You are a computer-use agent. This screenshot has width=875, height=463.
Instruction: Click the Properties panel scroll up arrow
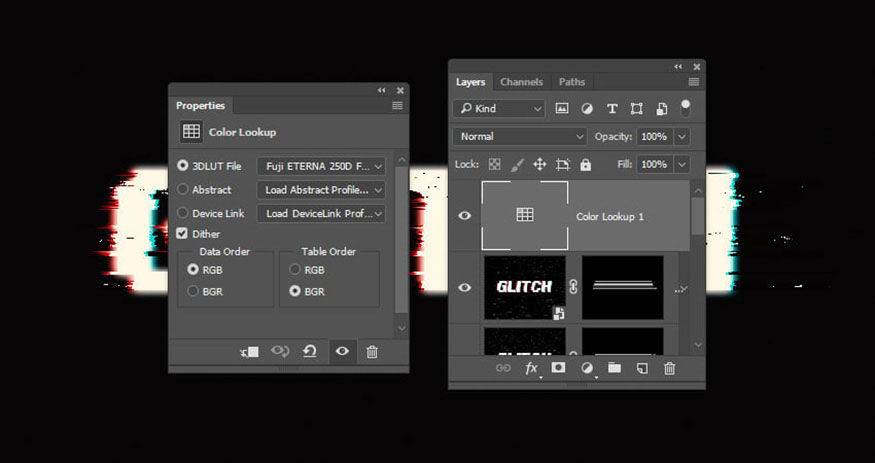[x=402, y=161]
